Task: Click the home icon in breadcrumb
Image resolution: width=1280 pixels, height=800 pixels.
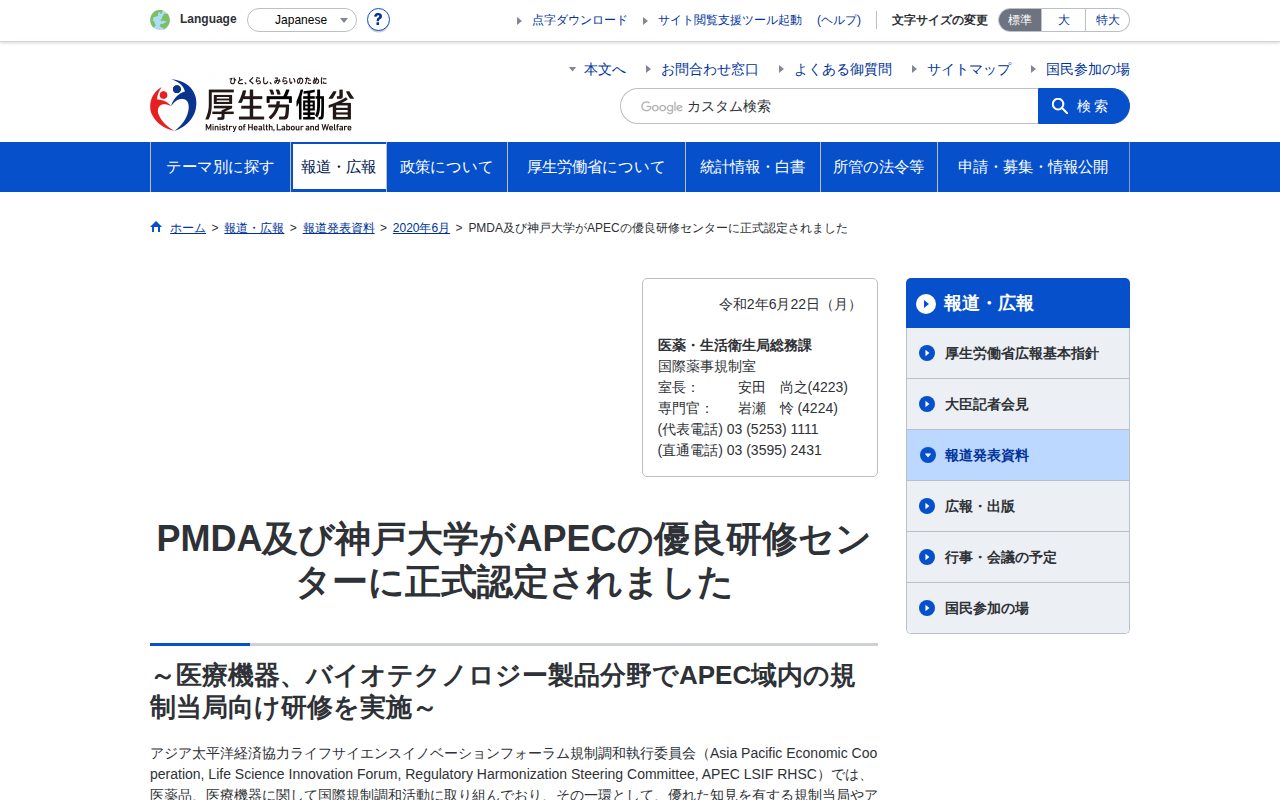Action: [x=156, y=227]
